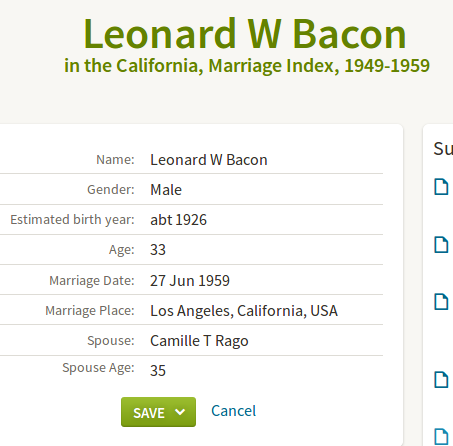Click the estimated birth year abt 1926

tap(178, 220)
